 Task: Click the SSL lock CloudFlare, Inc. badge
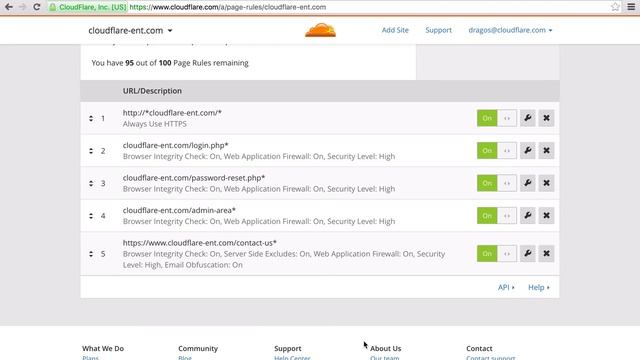88,7
